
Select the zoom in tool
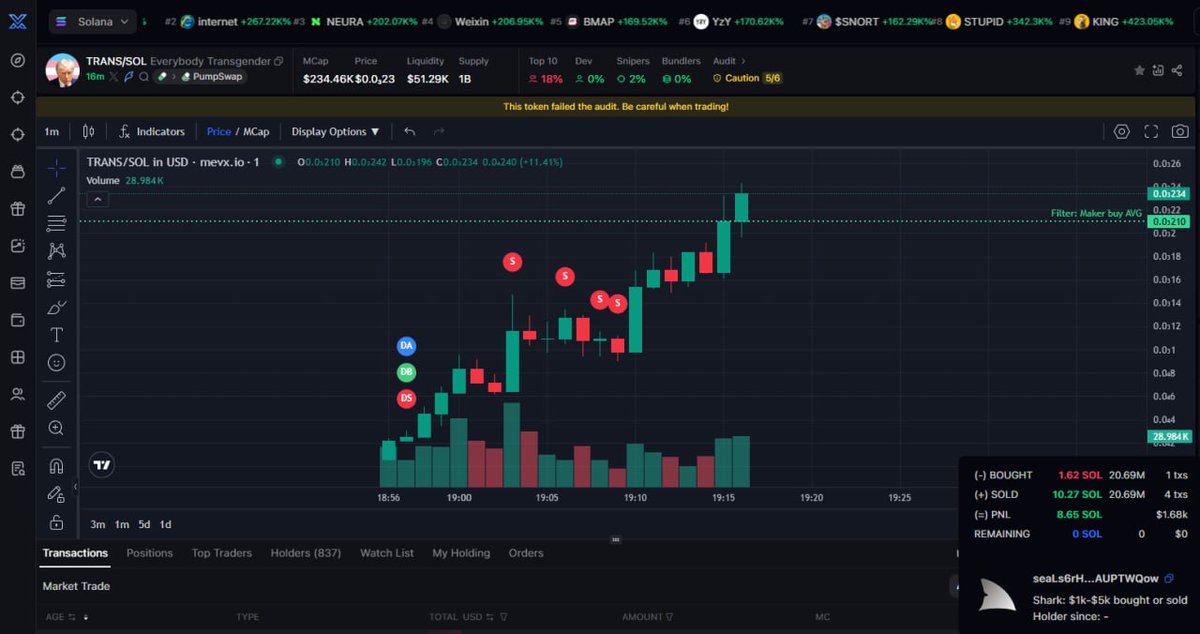[x=56, y=428]
